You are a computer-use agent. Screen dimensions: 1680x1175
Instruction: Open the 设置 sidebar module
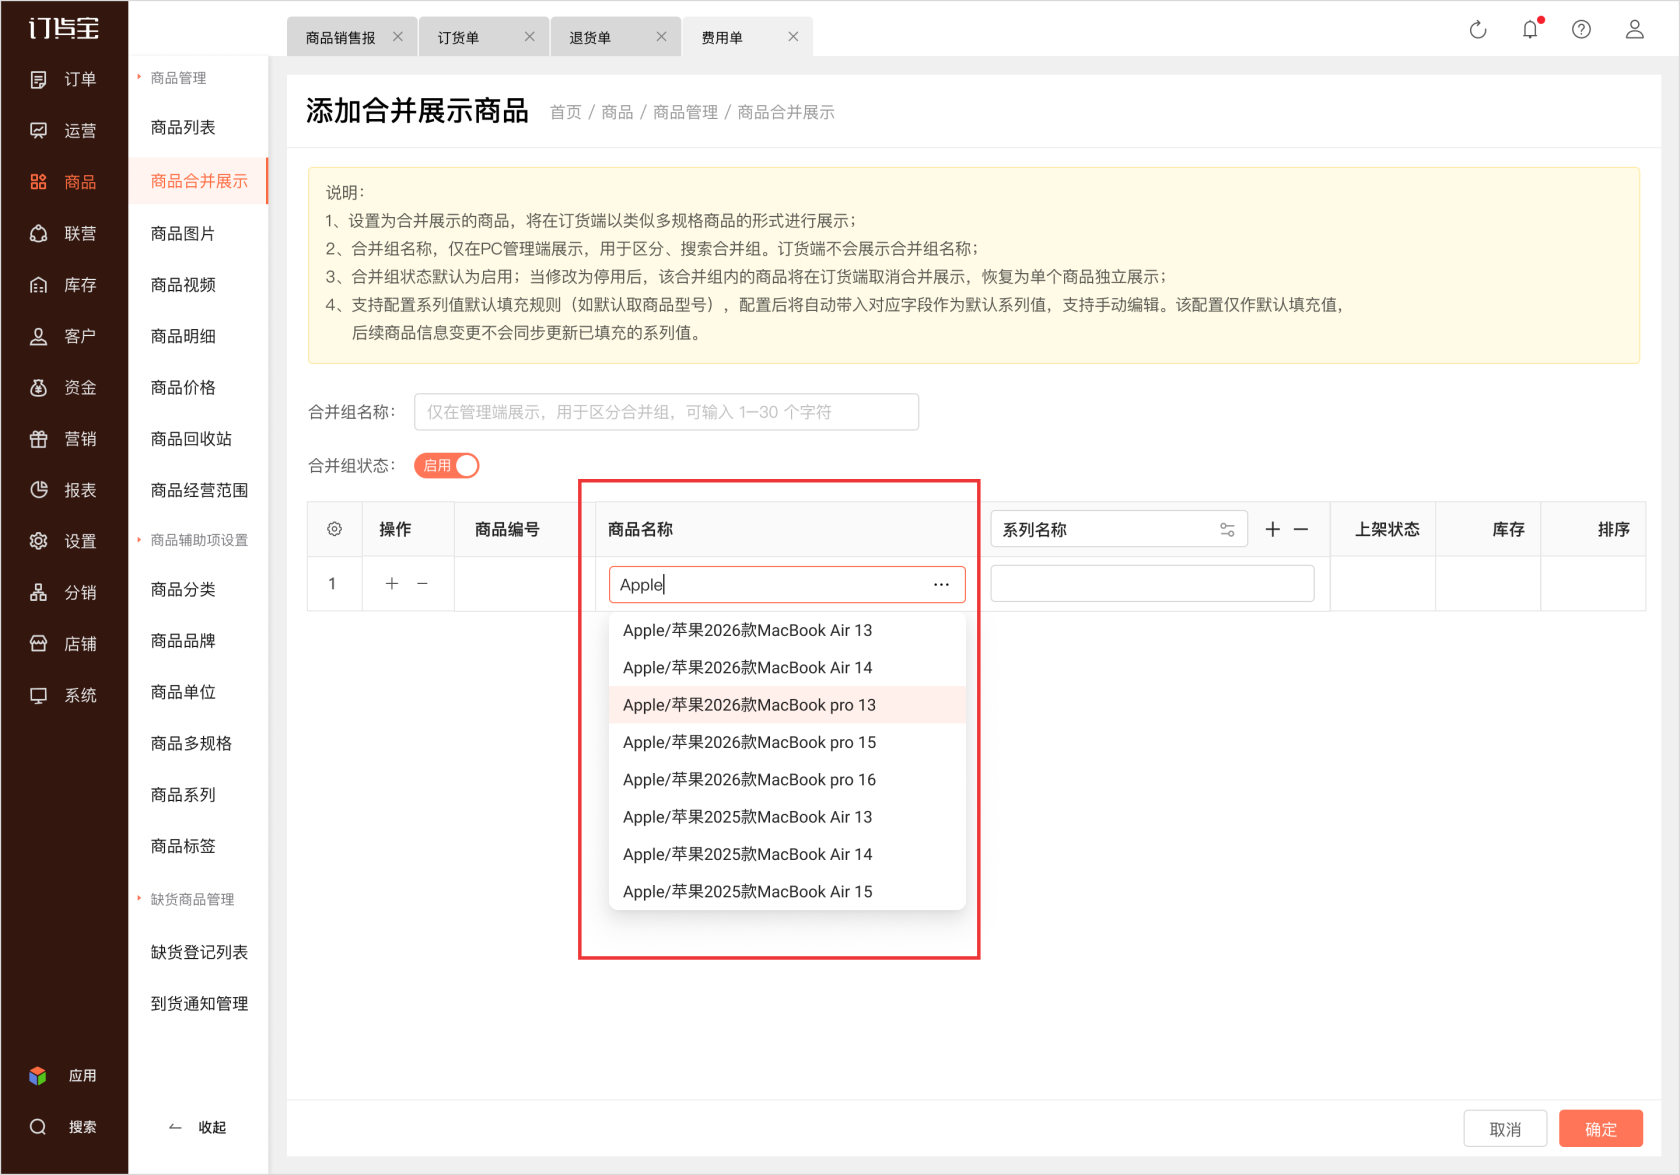pos(64,541)
